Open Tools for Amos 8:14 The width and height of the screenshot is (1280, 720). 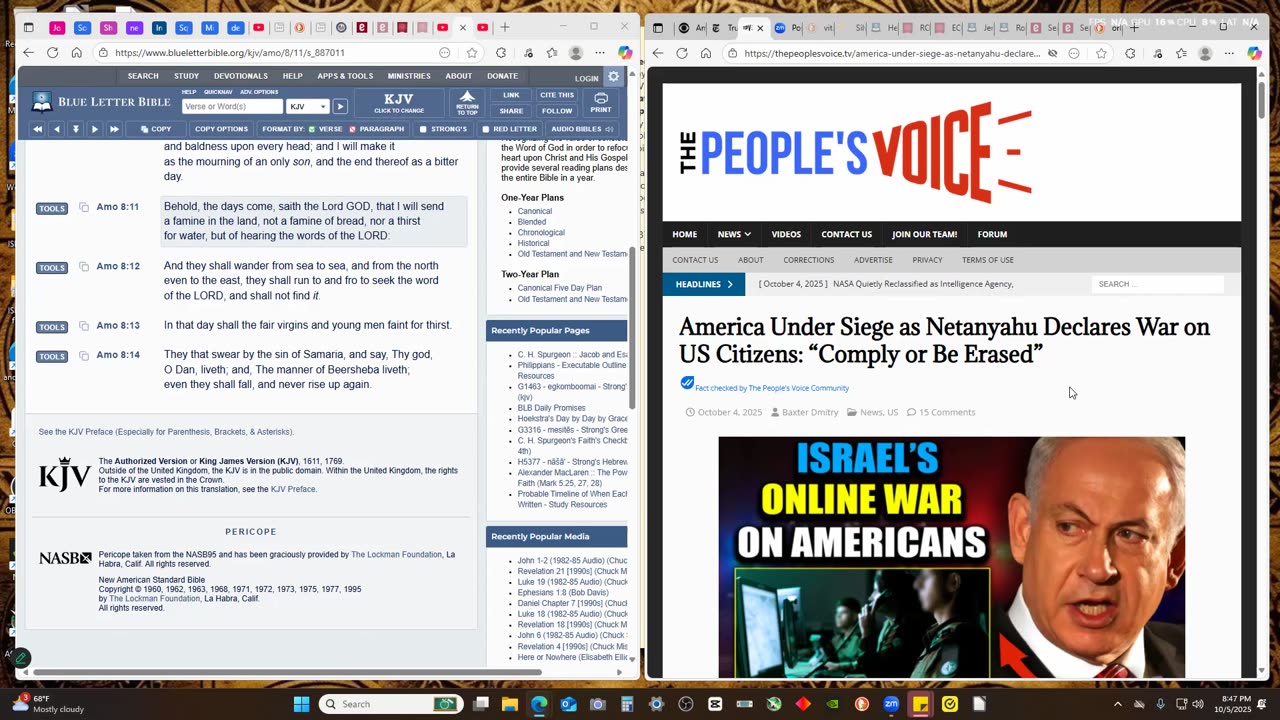52,356
